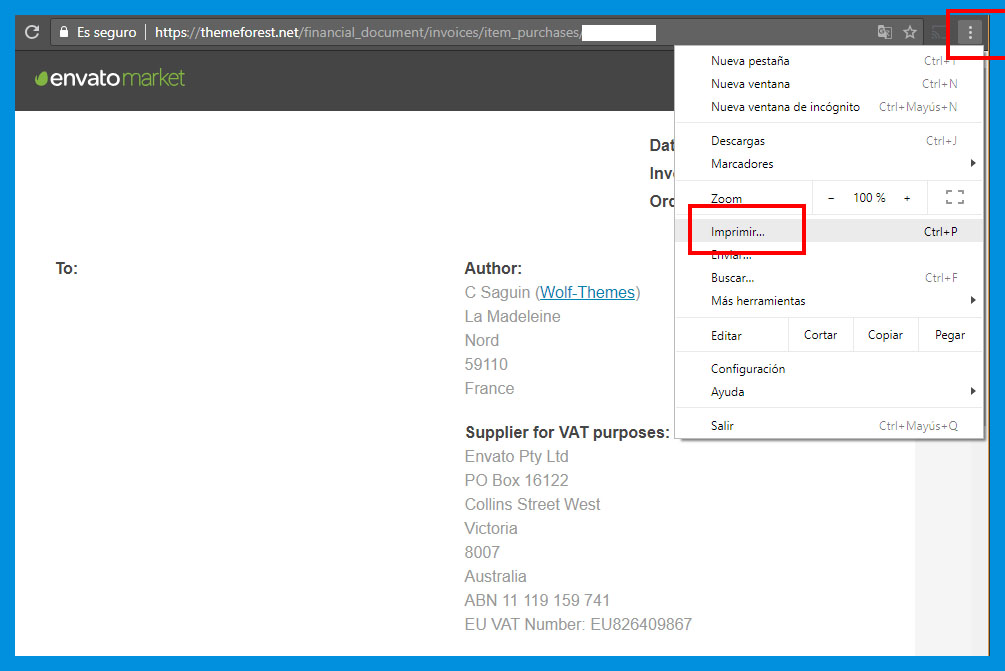1005x671 pixels.
Task: Open Nueva ventana de incógnito
Action: tap(829, 107)
